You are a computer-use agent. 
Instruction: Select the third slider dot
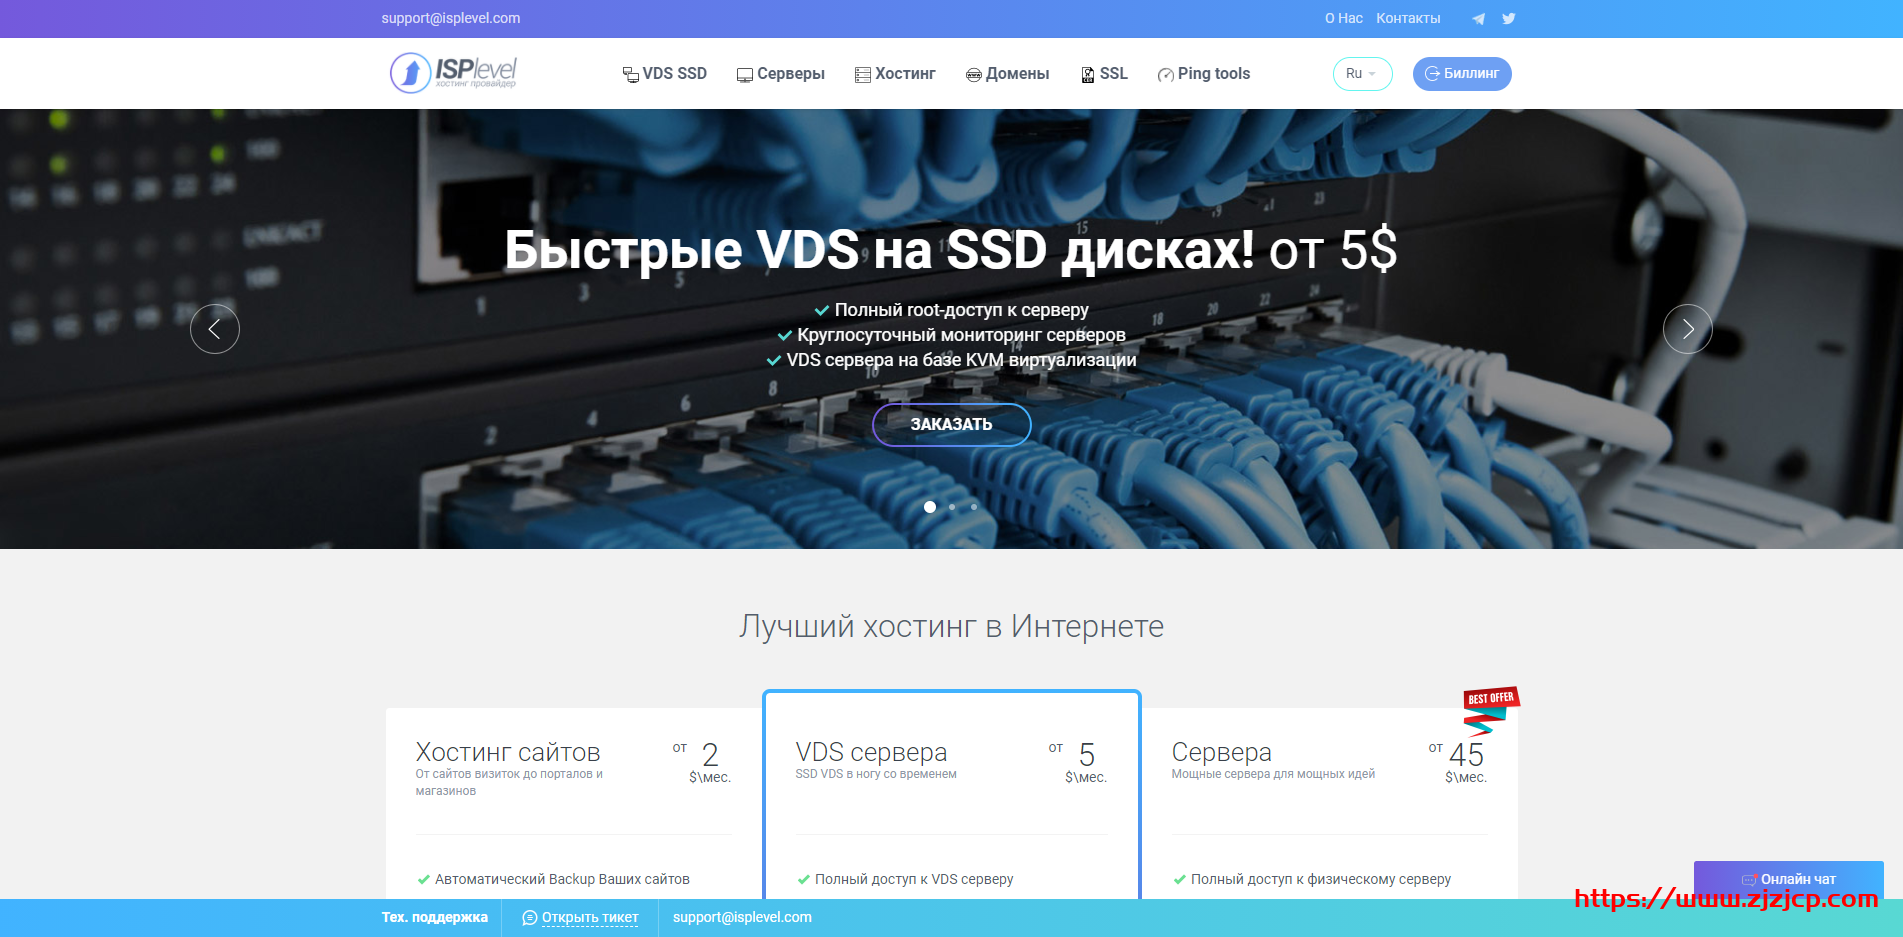pos(974,507)
